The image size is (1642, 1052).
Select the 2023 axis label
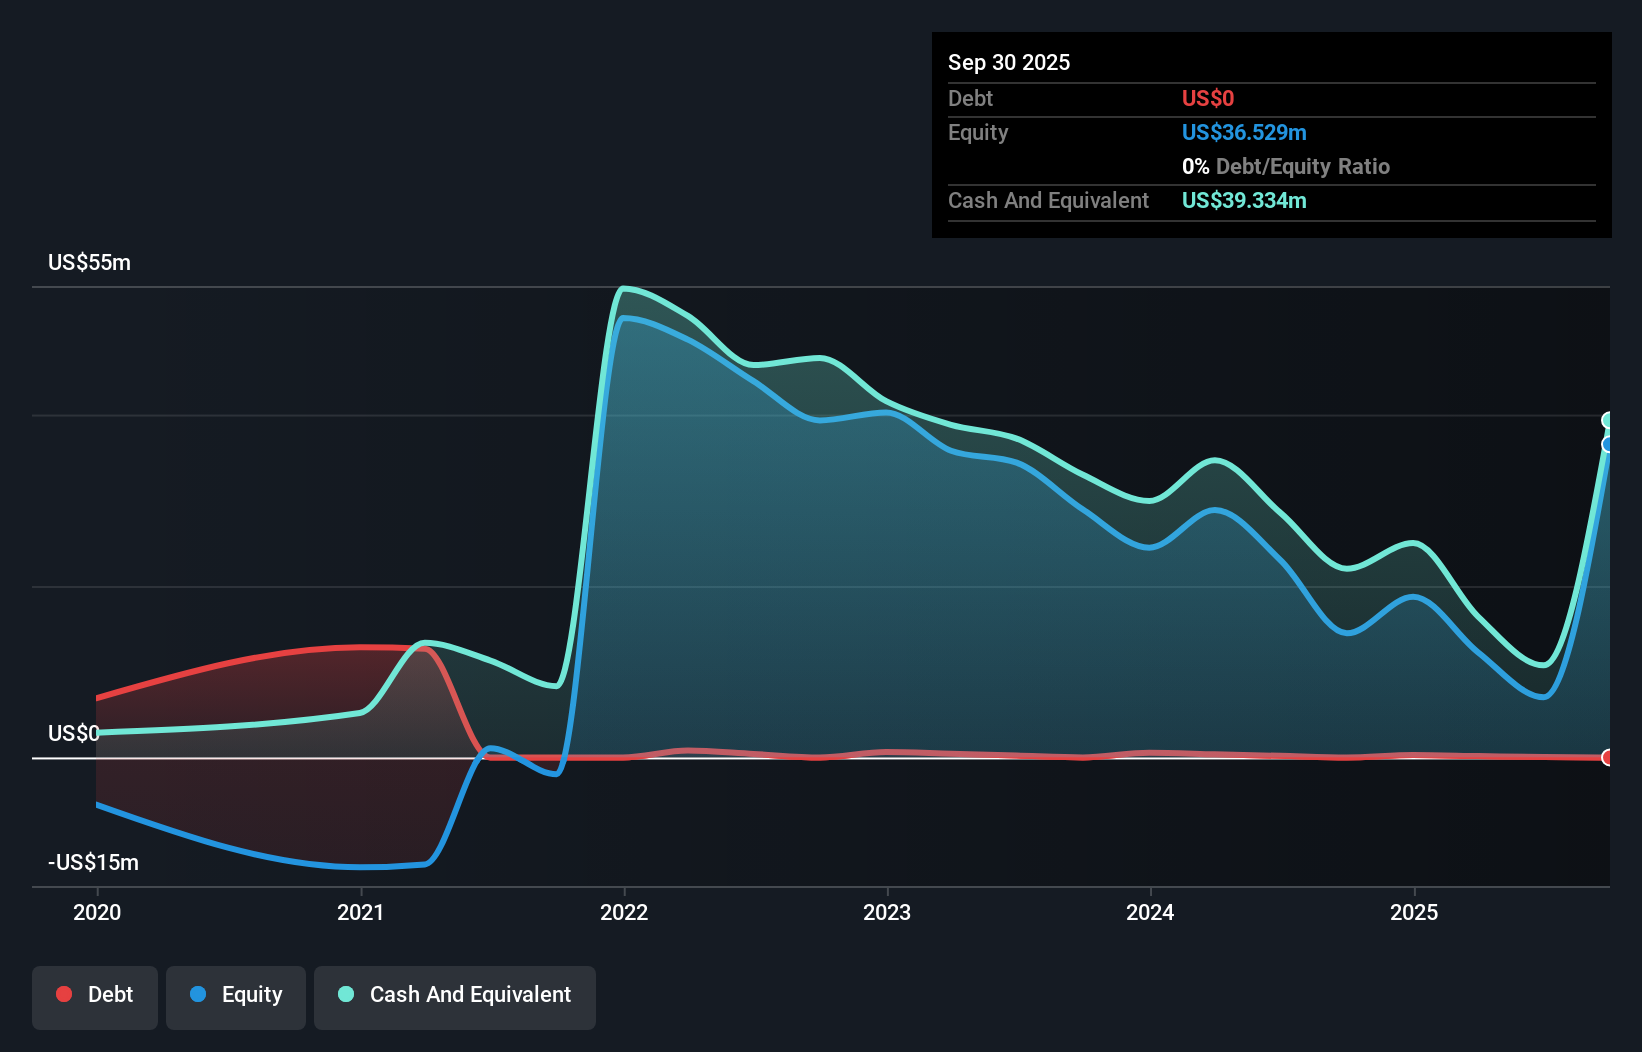(889, 912)
